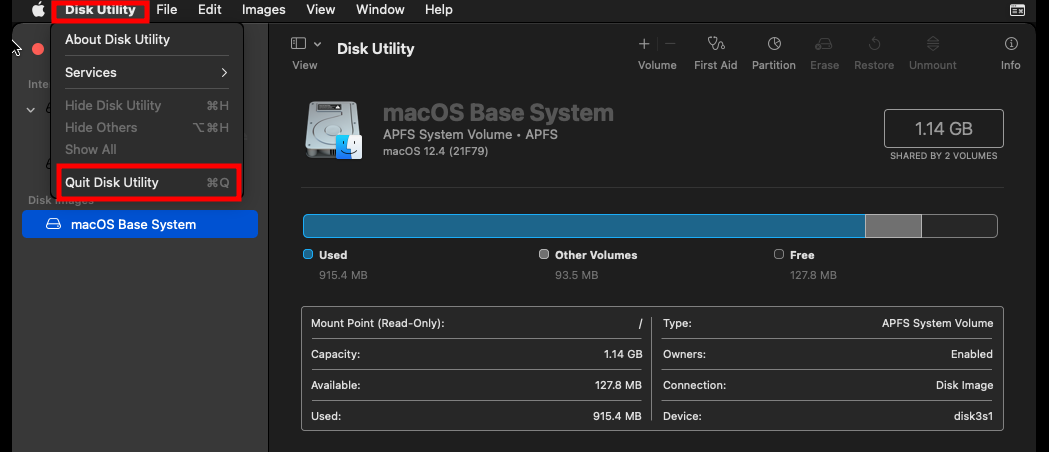Open the Window menu
Screen dimensions: 1049x452
(380, 9)
